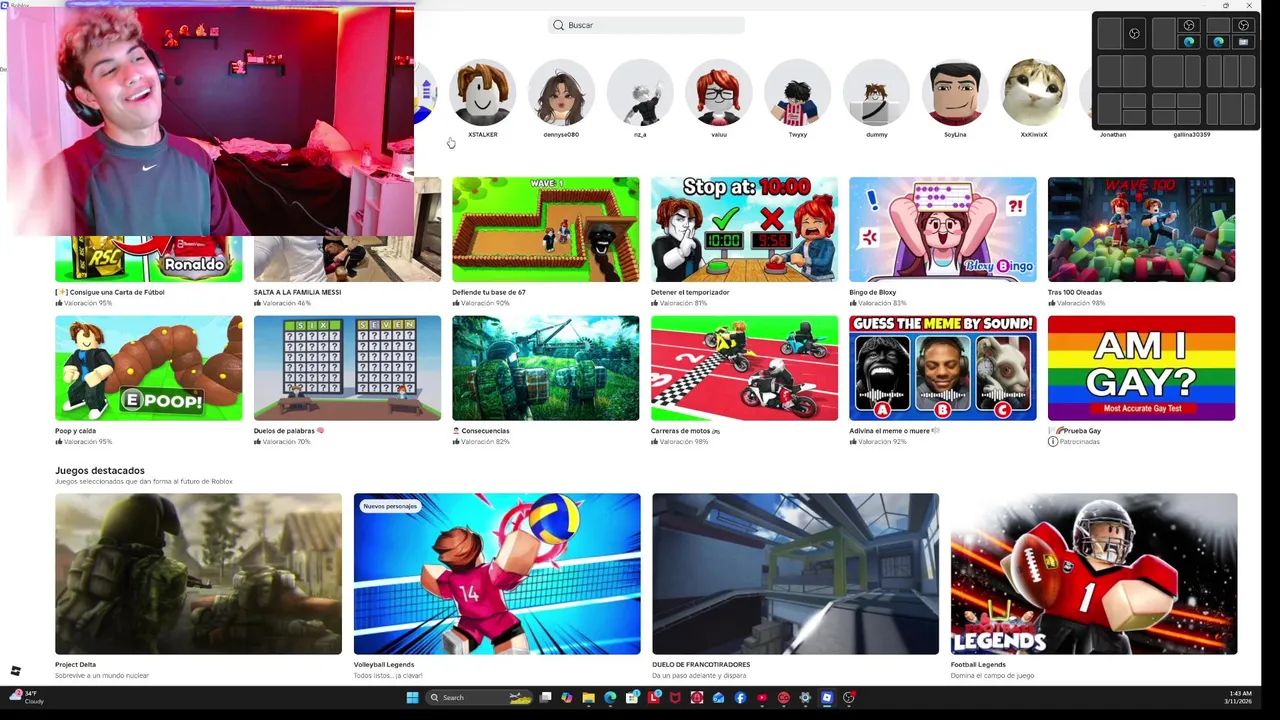The image size is (1280, 720).
Task: Open Microsoft Store from the taskbar
Action: pyautogui.click(x=632, y=697)
